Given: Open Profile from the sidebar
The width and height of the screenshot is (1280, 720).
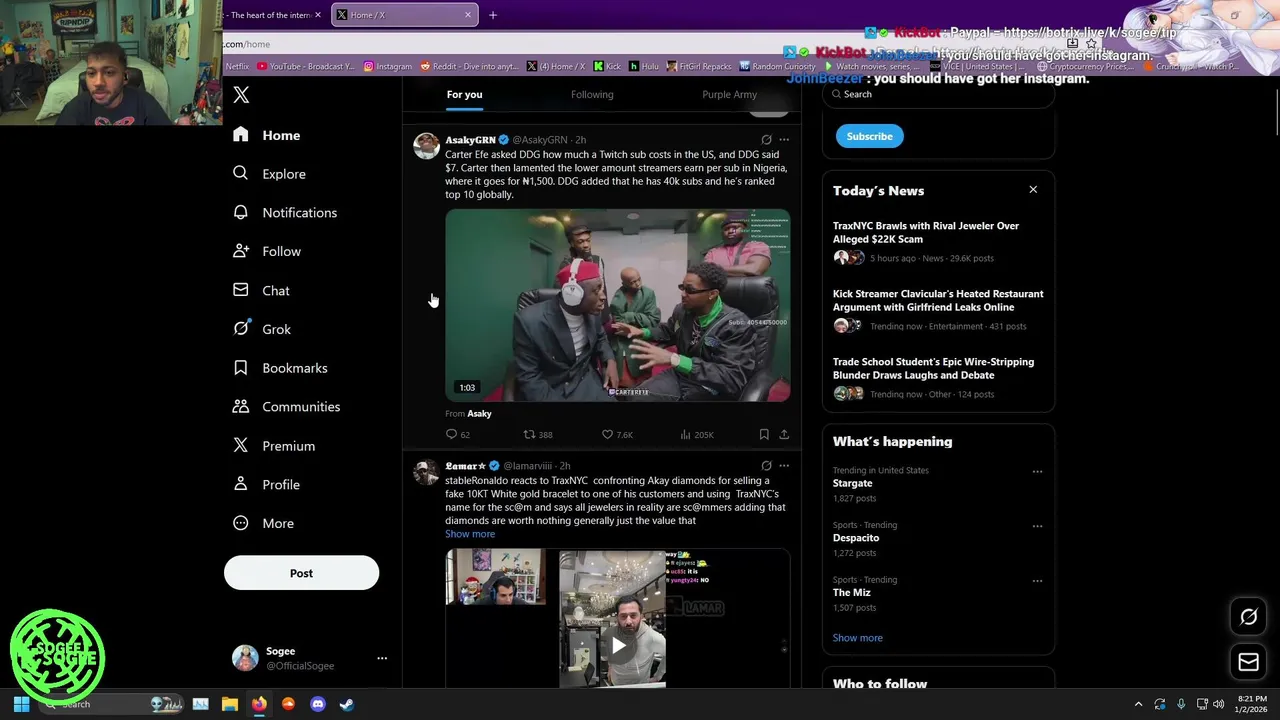Looking at the screenshot, I should (x=267, y=484).
